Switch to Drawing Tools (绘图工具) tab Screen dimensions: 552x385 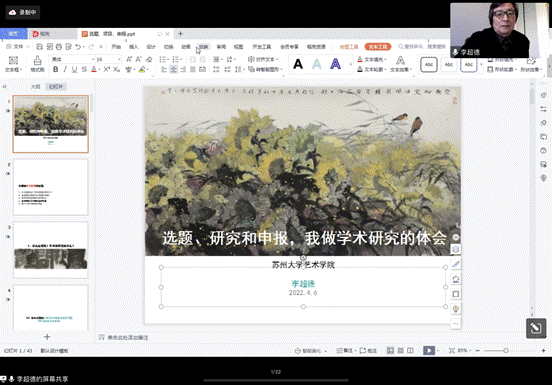349,46
